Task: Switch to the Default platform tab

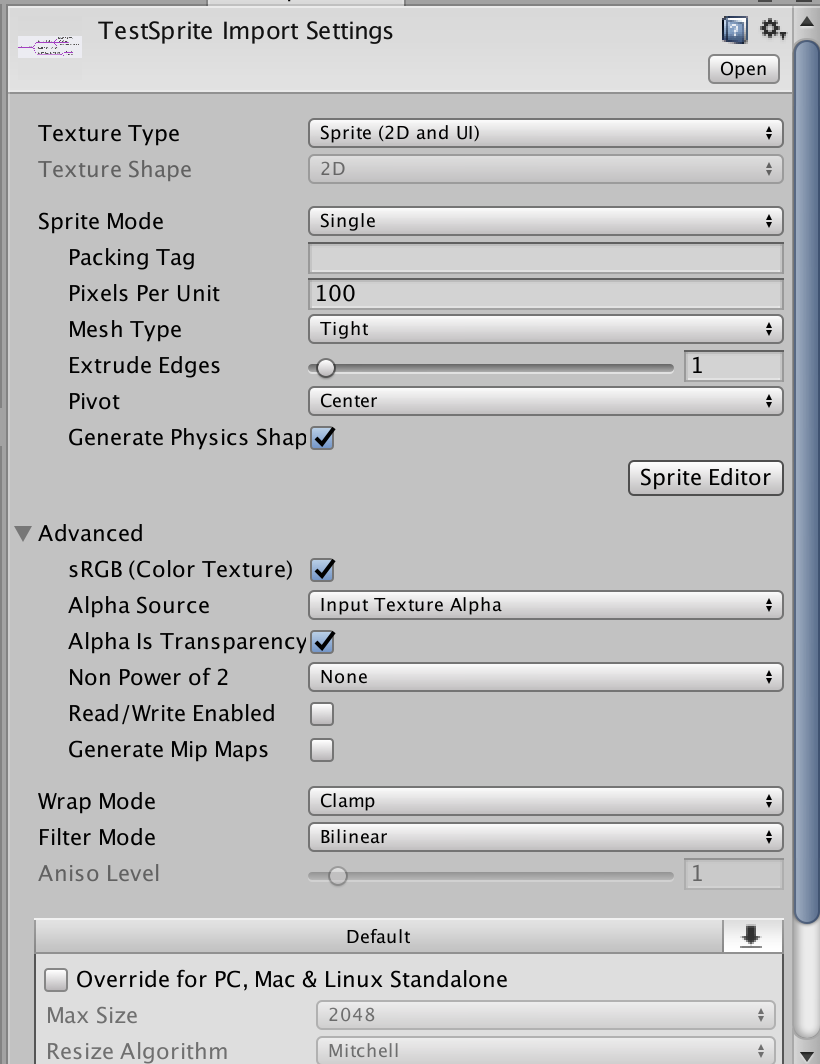Action: pos(379,936)
